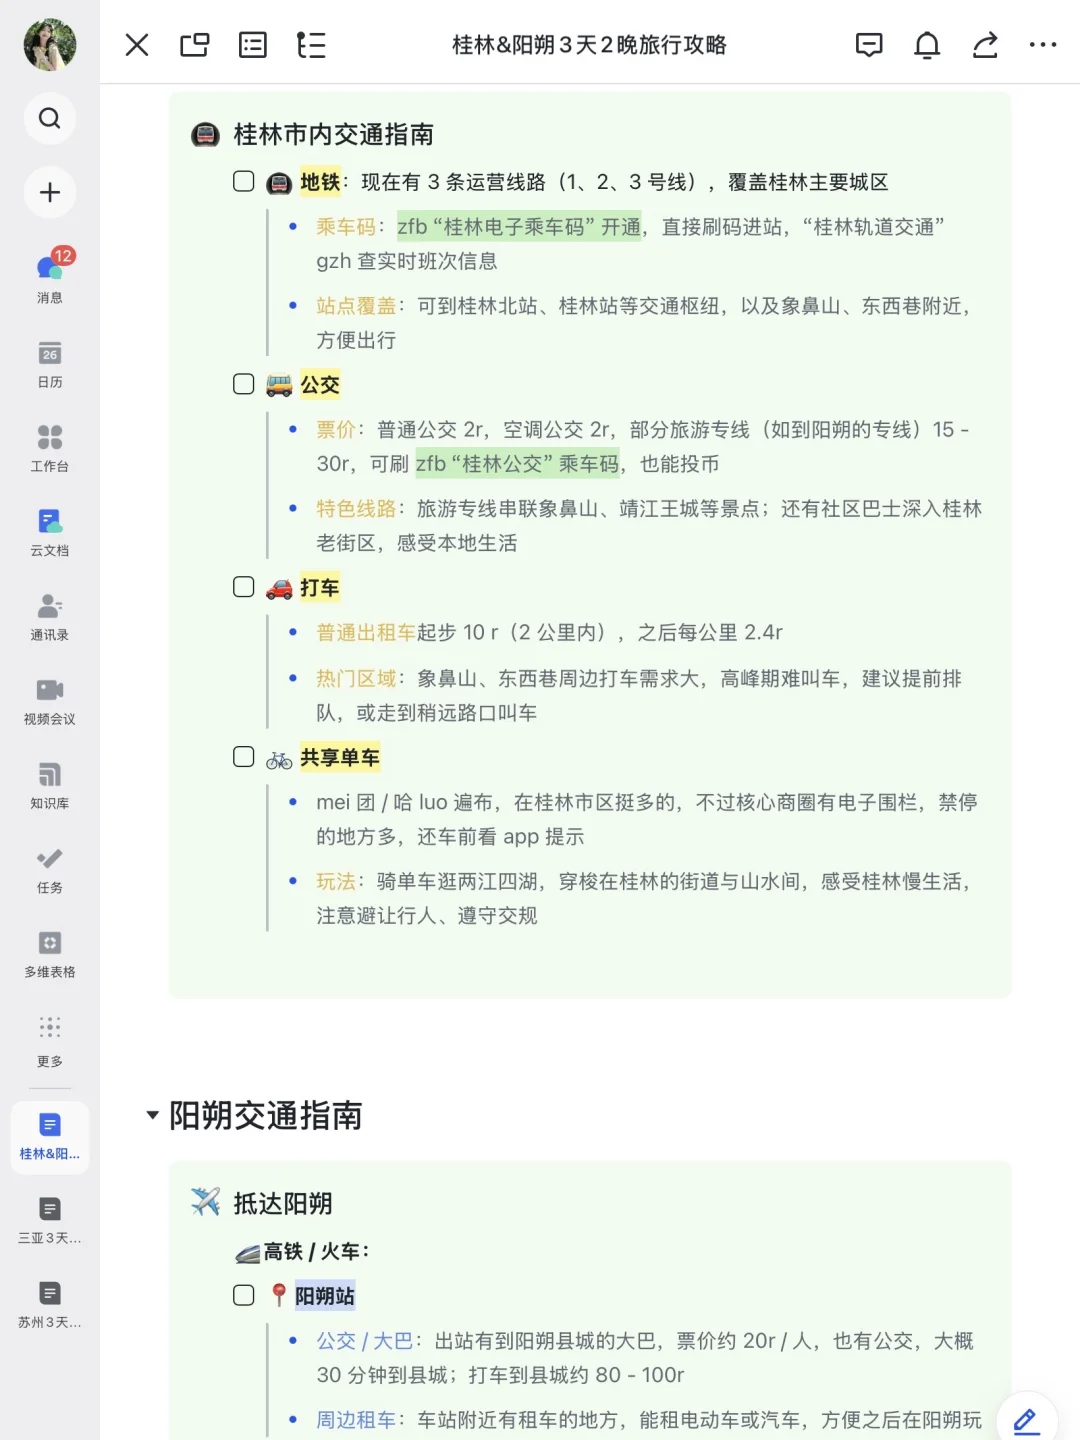Expand 更多 in the left sidebar

(x=49, y=1034)
